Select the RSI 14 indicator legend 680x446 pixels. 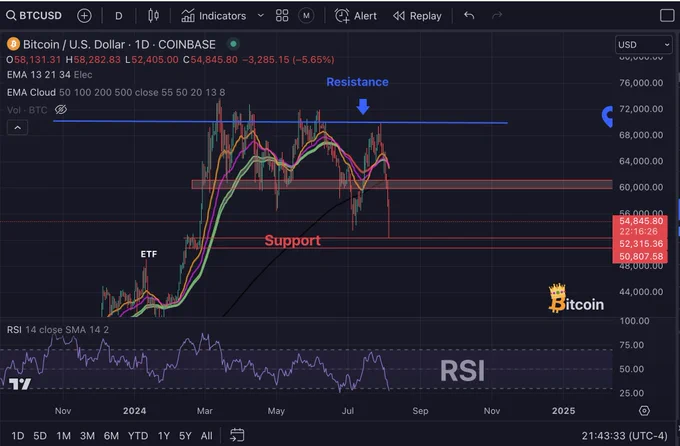58,329
